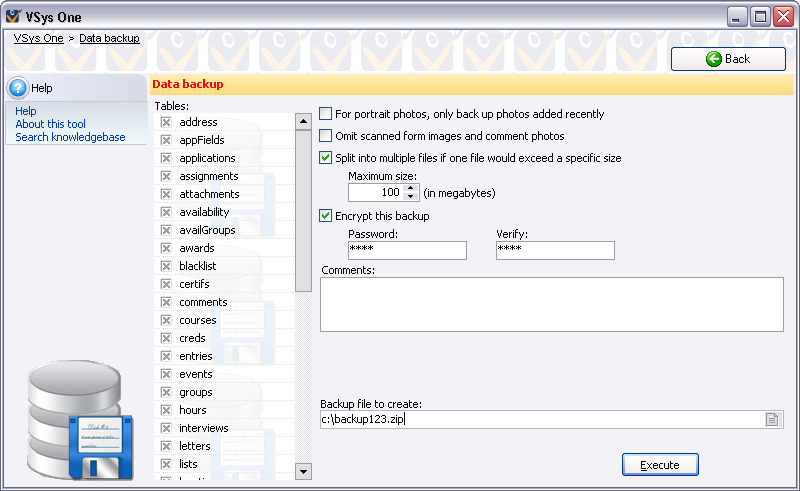Viewport: 800px width, 491px height.
Task: Click the Data backup breadcrumb link
Action: [109, 38]
